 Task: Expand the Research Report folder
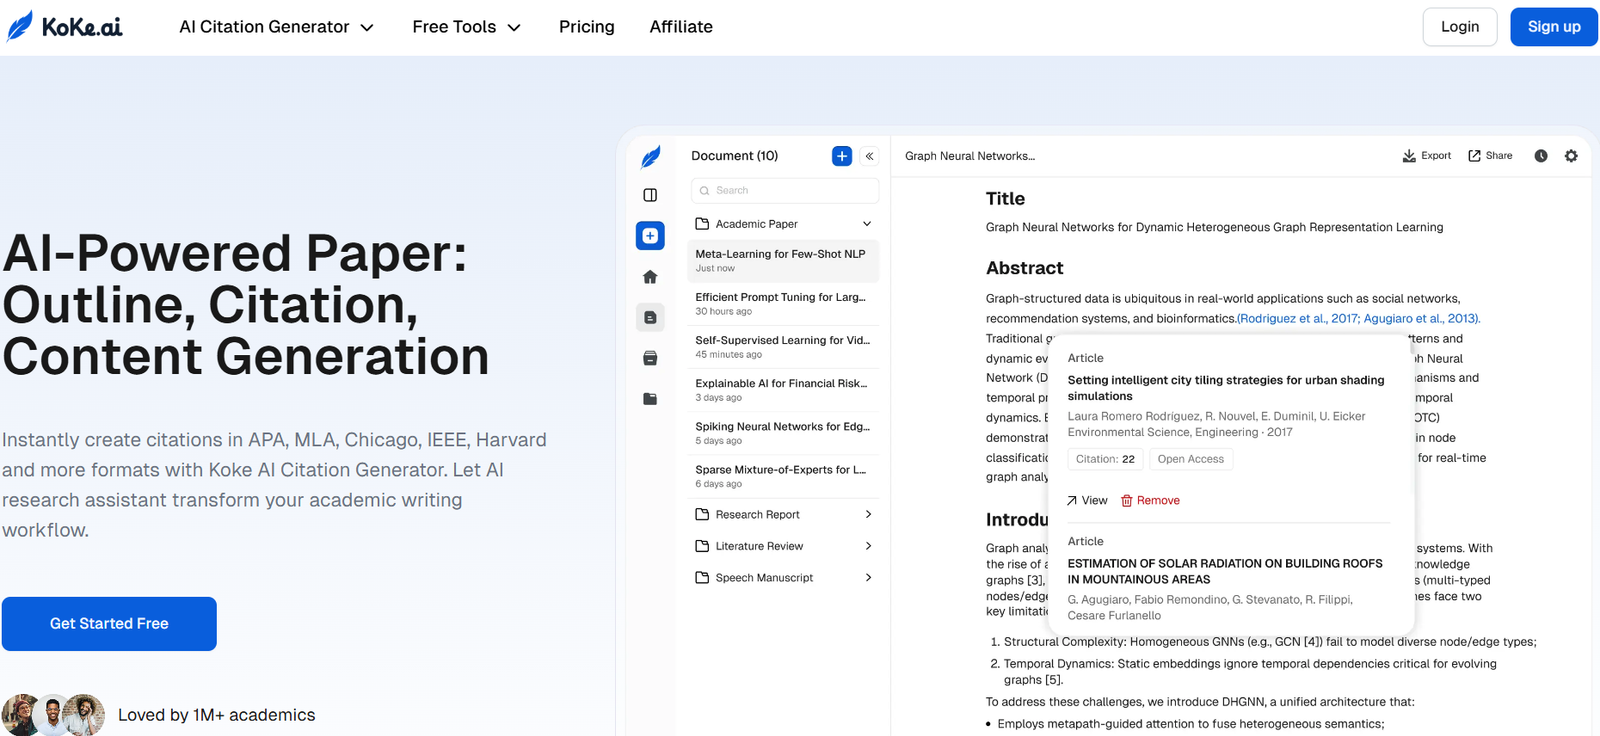click(x=867, y=514)
